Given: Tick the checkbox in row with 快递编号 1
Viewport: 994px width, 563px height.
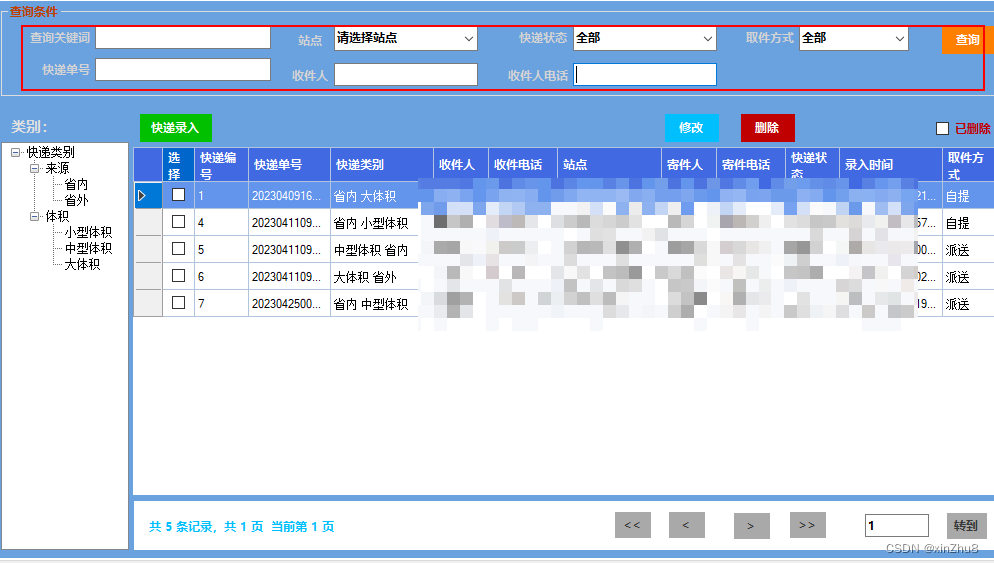Looking at the screenshot, I should pyautogui.click(x=179, y=195).
